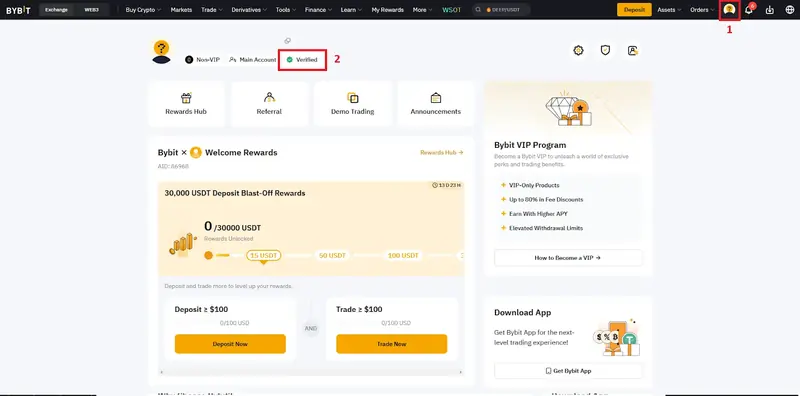The image size is (800, 396).
Task: Expand the Learn dropdown
Action: pyautogui.click(x=352, y=10)
